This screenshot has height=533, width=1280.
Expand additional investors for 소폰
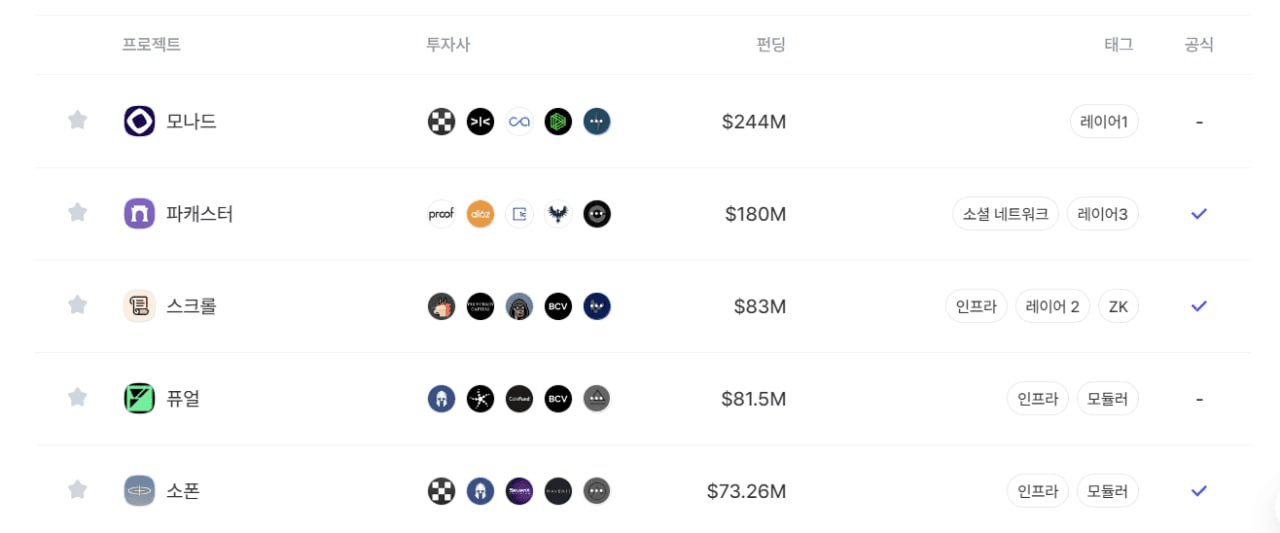click(x=597, y=491)
